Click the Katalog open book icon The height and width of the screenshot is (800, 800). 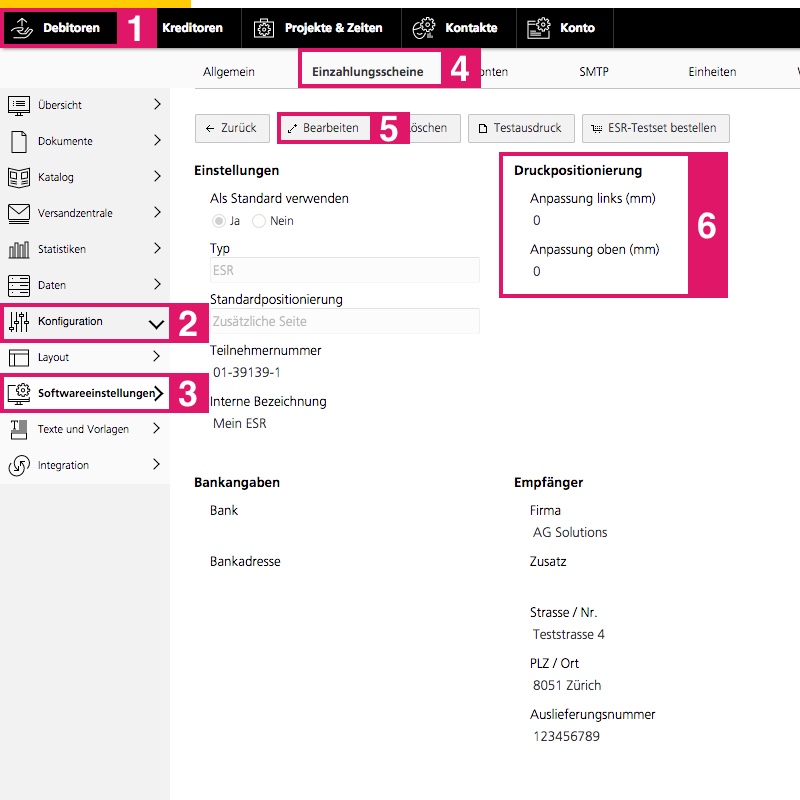coord(19,177)
